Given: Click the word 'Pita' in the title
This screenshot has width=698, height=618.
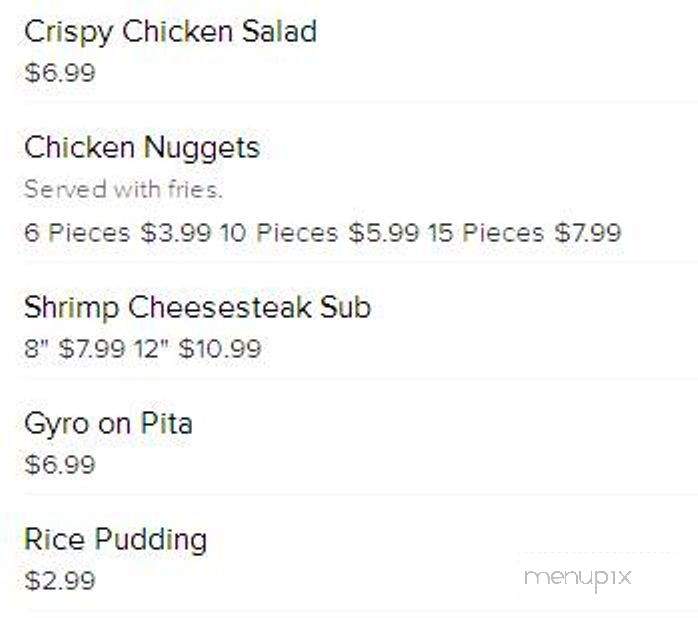Looking at the screenshot, I should click(x=167, y=423).
